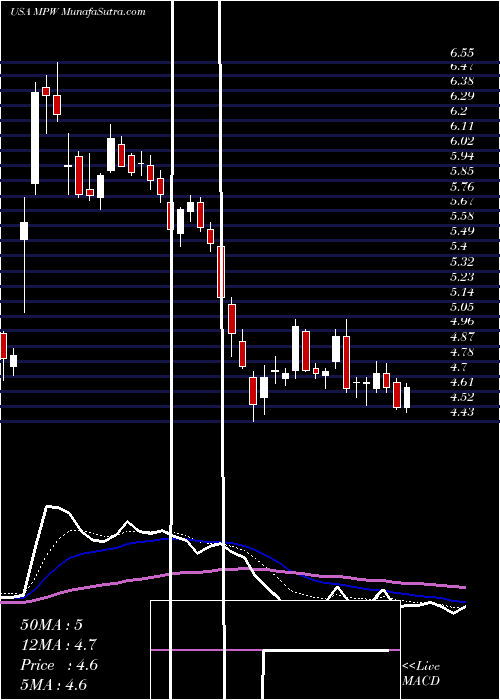
Task: Select the tall white candle reaching 6.29
Action: pos(35,138)
